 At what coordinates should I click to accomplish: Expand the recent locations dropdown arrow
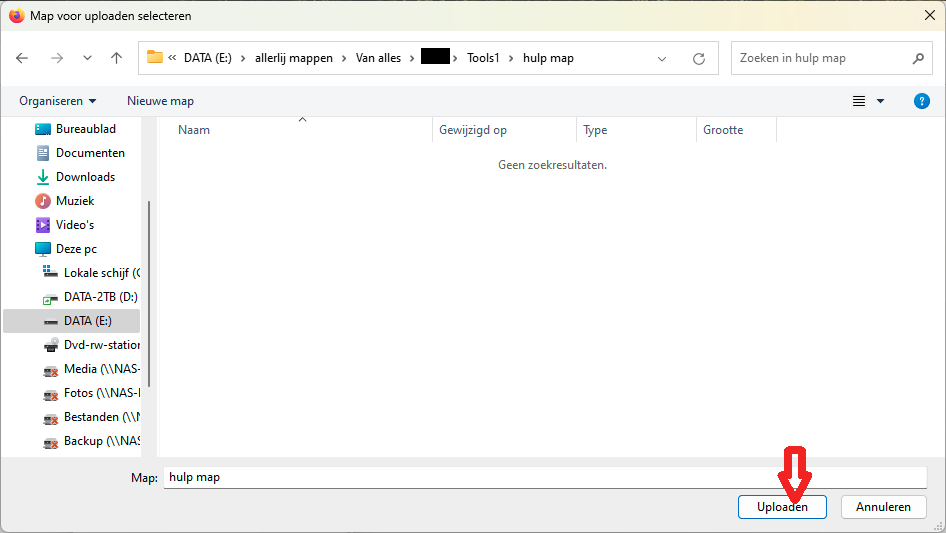click(x=87, y=58)
